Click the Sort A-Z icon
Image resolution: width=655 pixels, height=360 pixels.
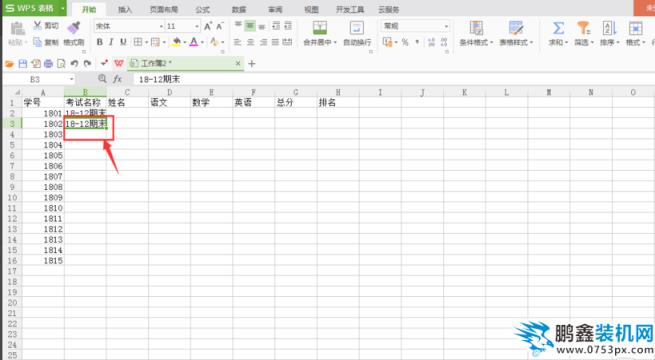coord(609,28)
